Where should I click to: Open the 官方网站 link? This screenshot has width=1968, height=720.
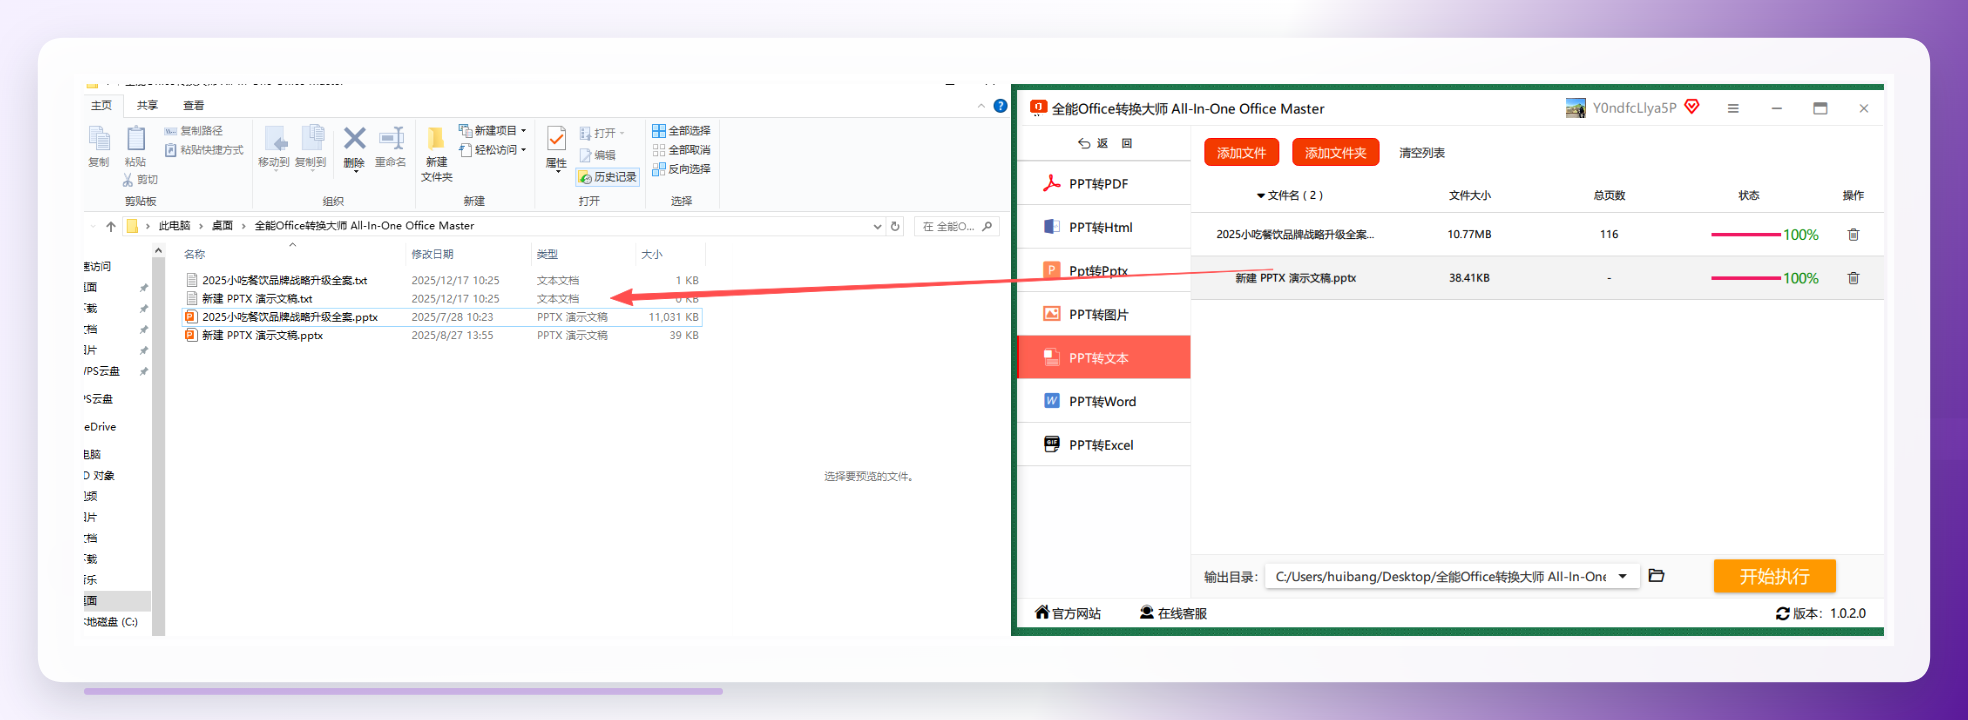(1068, 613)
